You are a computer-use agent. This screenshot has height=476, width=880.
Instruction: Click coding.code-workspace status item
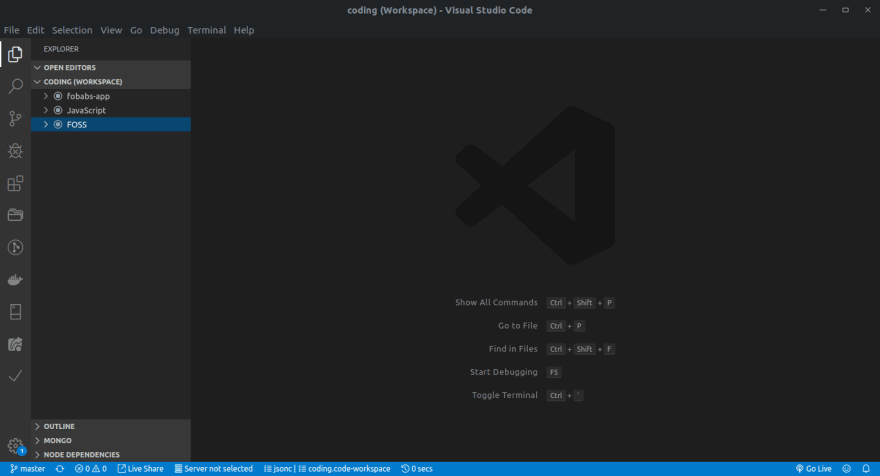[344, 469]
